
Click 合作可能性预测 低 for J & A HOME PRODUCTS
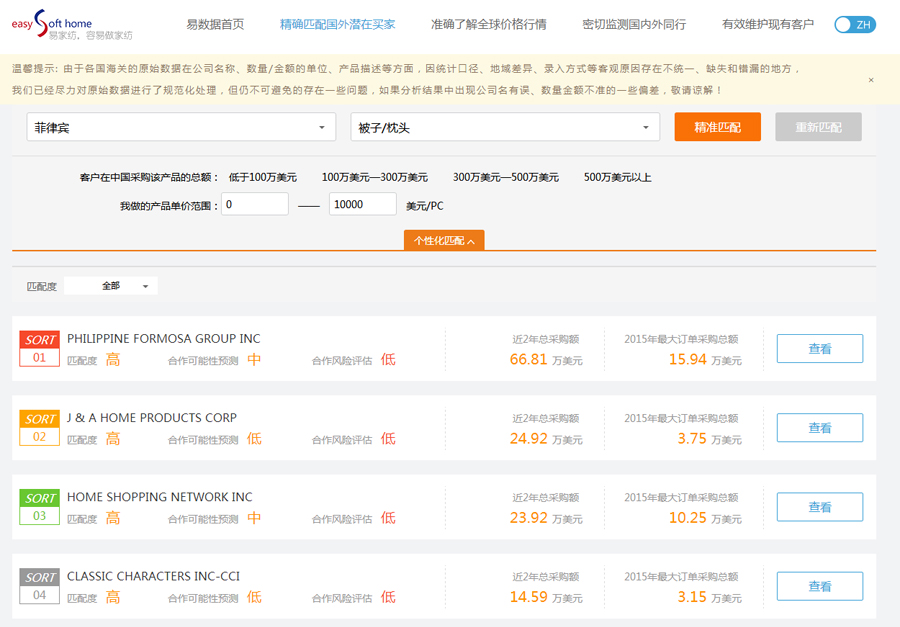tap(215, 439)
